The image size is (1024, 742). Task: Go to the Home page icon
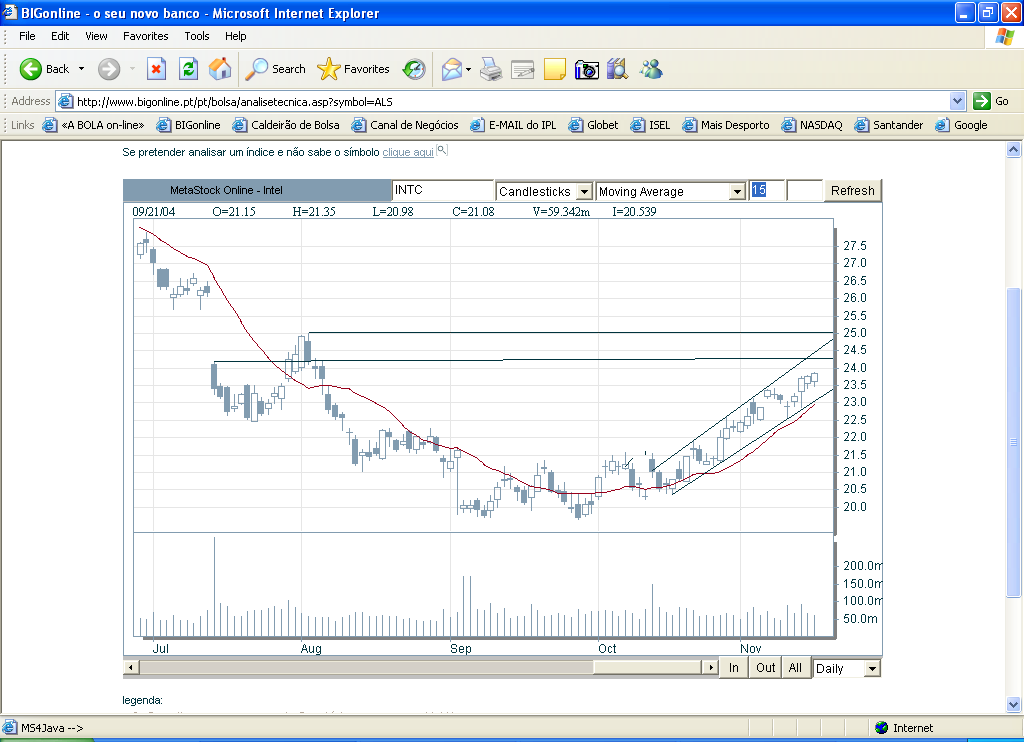(220, 69)
